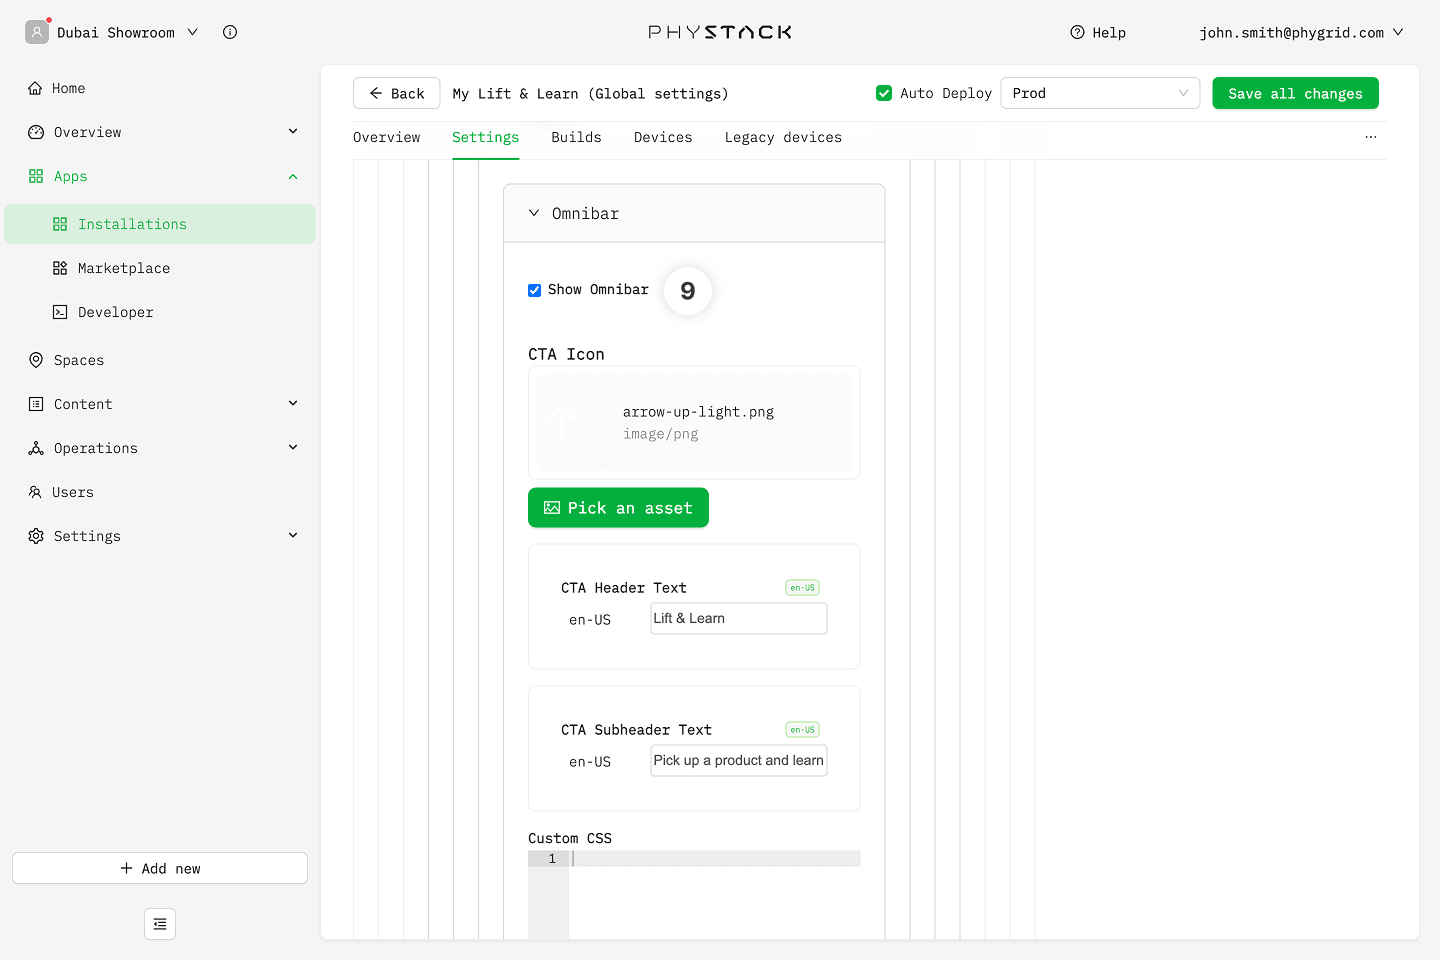Select the Settings tab
The image size is (1440, 960).
tap(485, 137)
